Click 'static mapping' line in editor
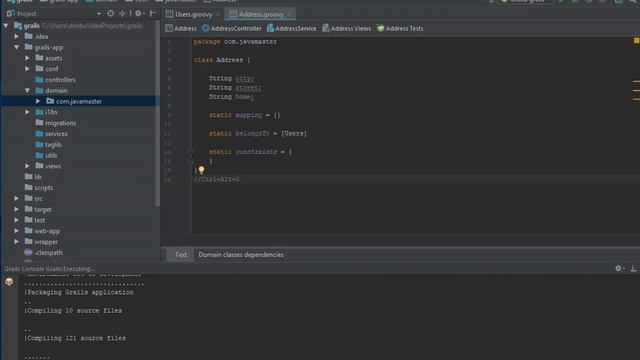The height and width of the screenshot is (360, 640). (244, 115)
